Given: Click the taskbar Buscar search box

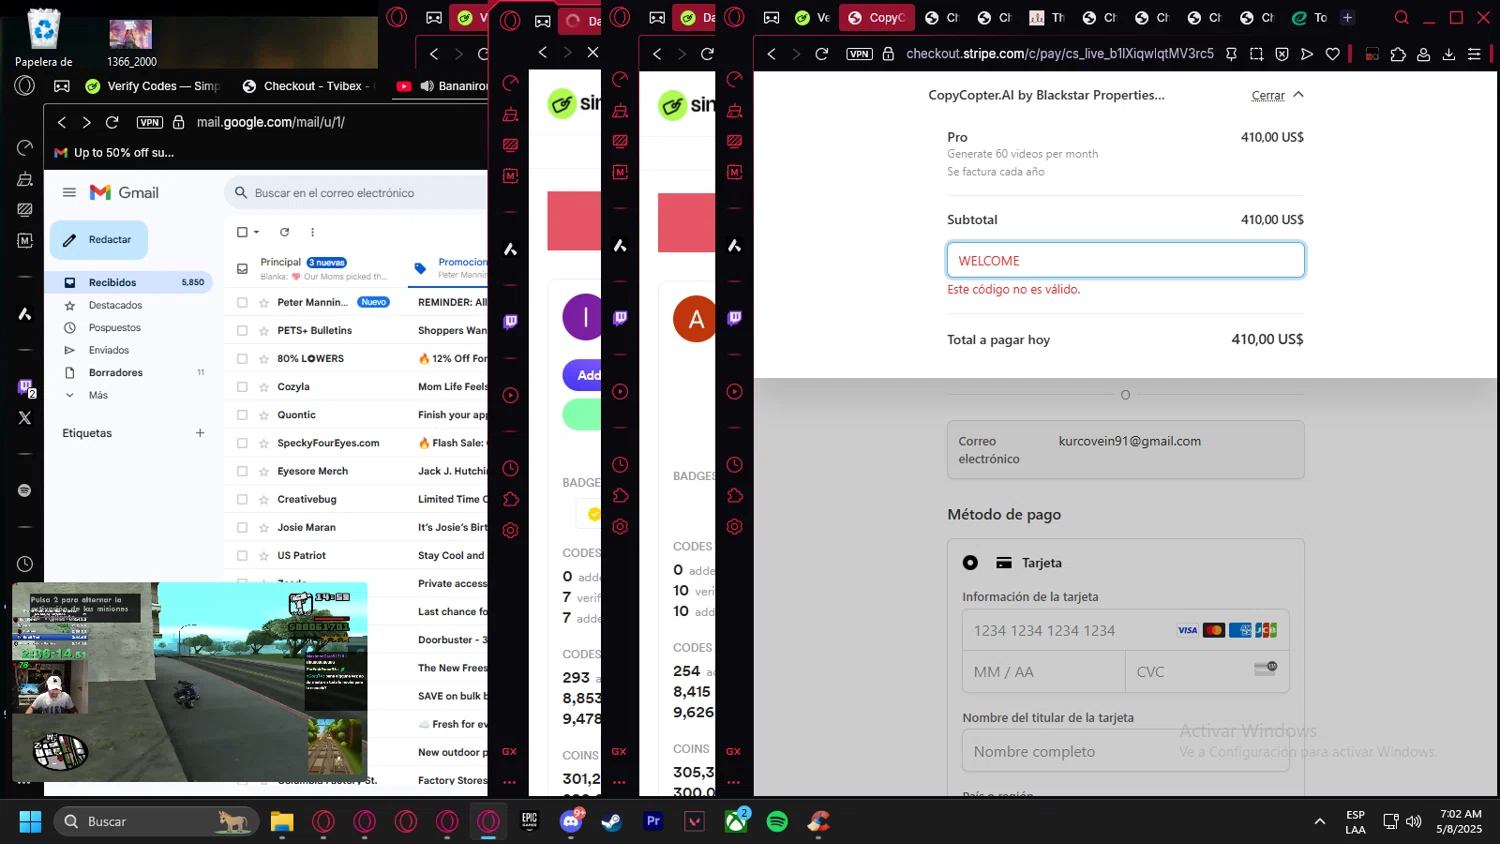Looking at the screenshot, I should click(x=156, y=822).
